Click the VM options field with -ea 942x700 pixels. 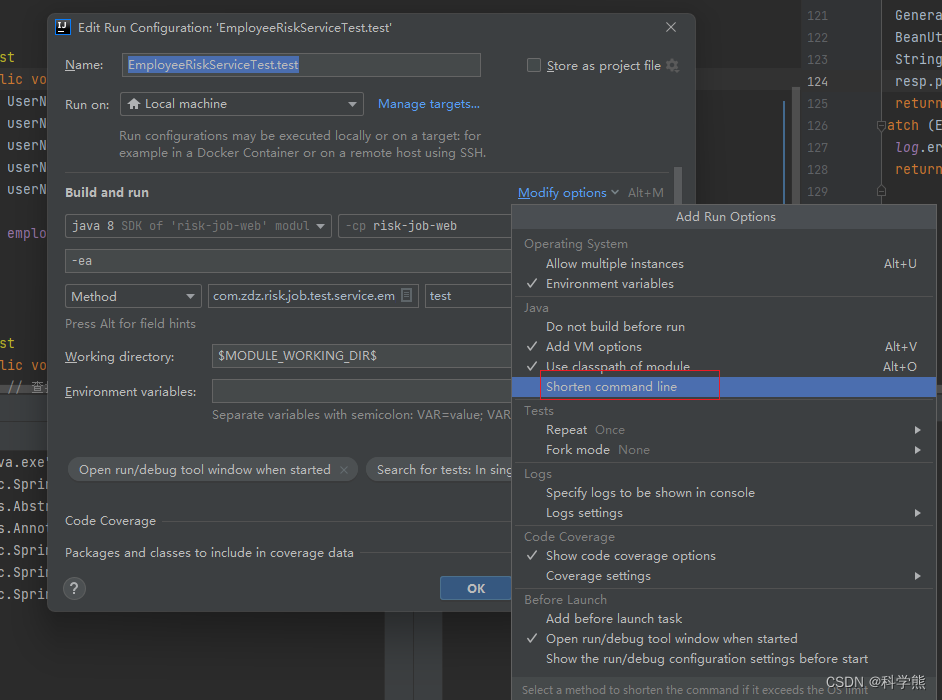tap(288, 261)
